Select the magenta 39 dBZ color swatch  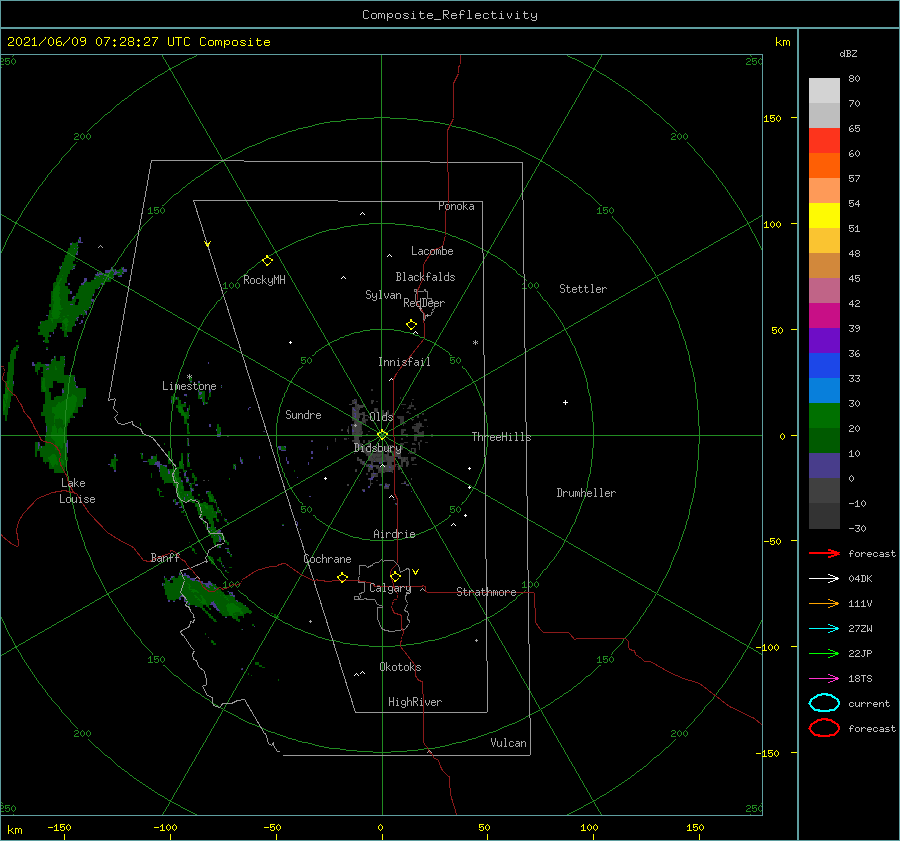tap(824, 315)
